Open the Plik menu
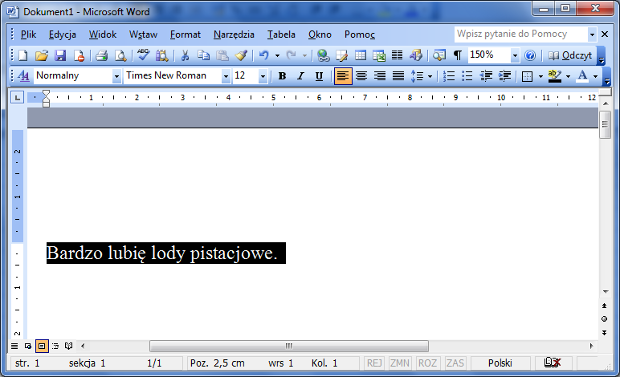This screenshot has width=620, height=377. coord(28,35)
